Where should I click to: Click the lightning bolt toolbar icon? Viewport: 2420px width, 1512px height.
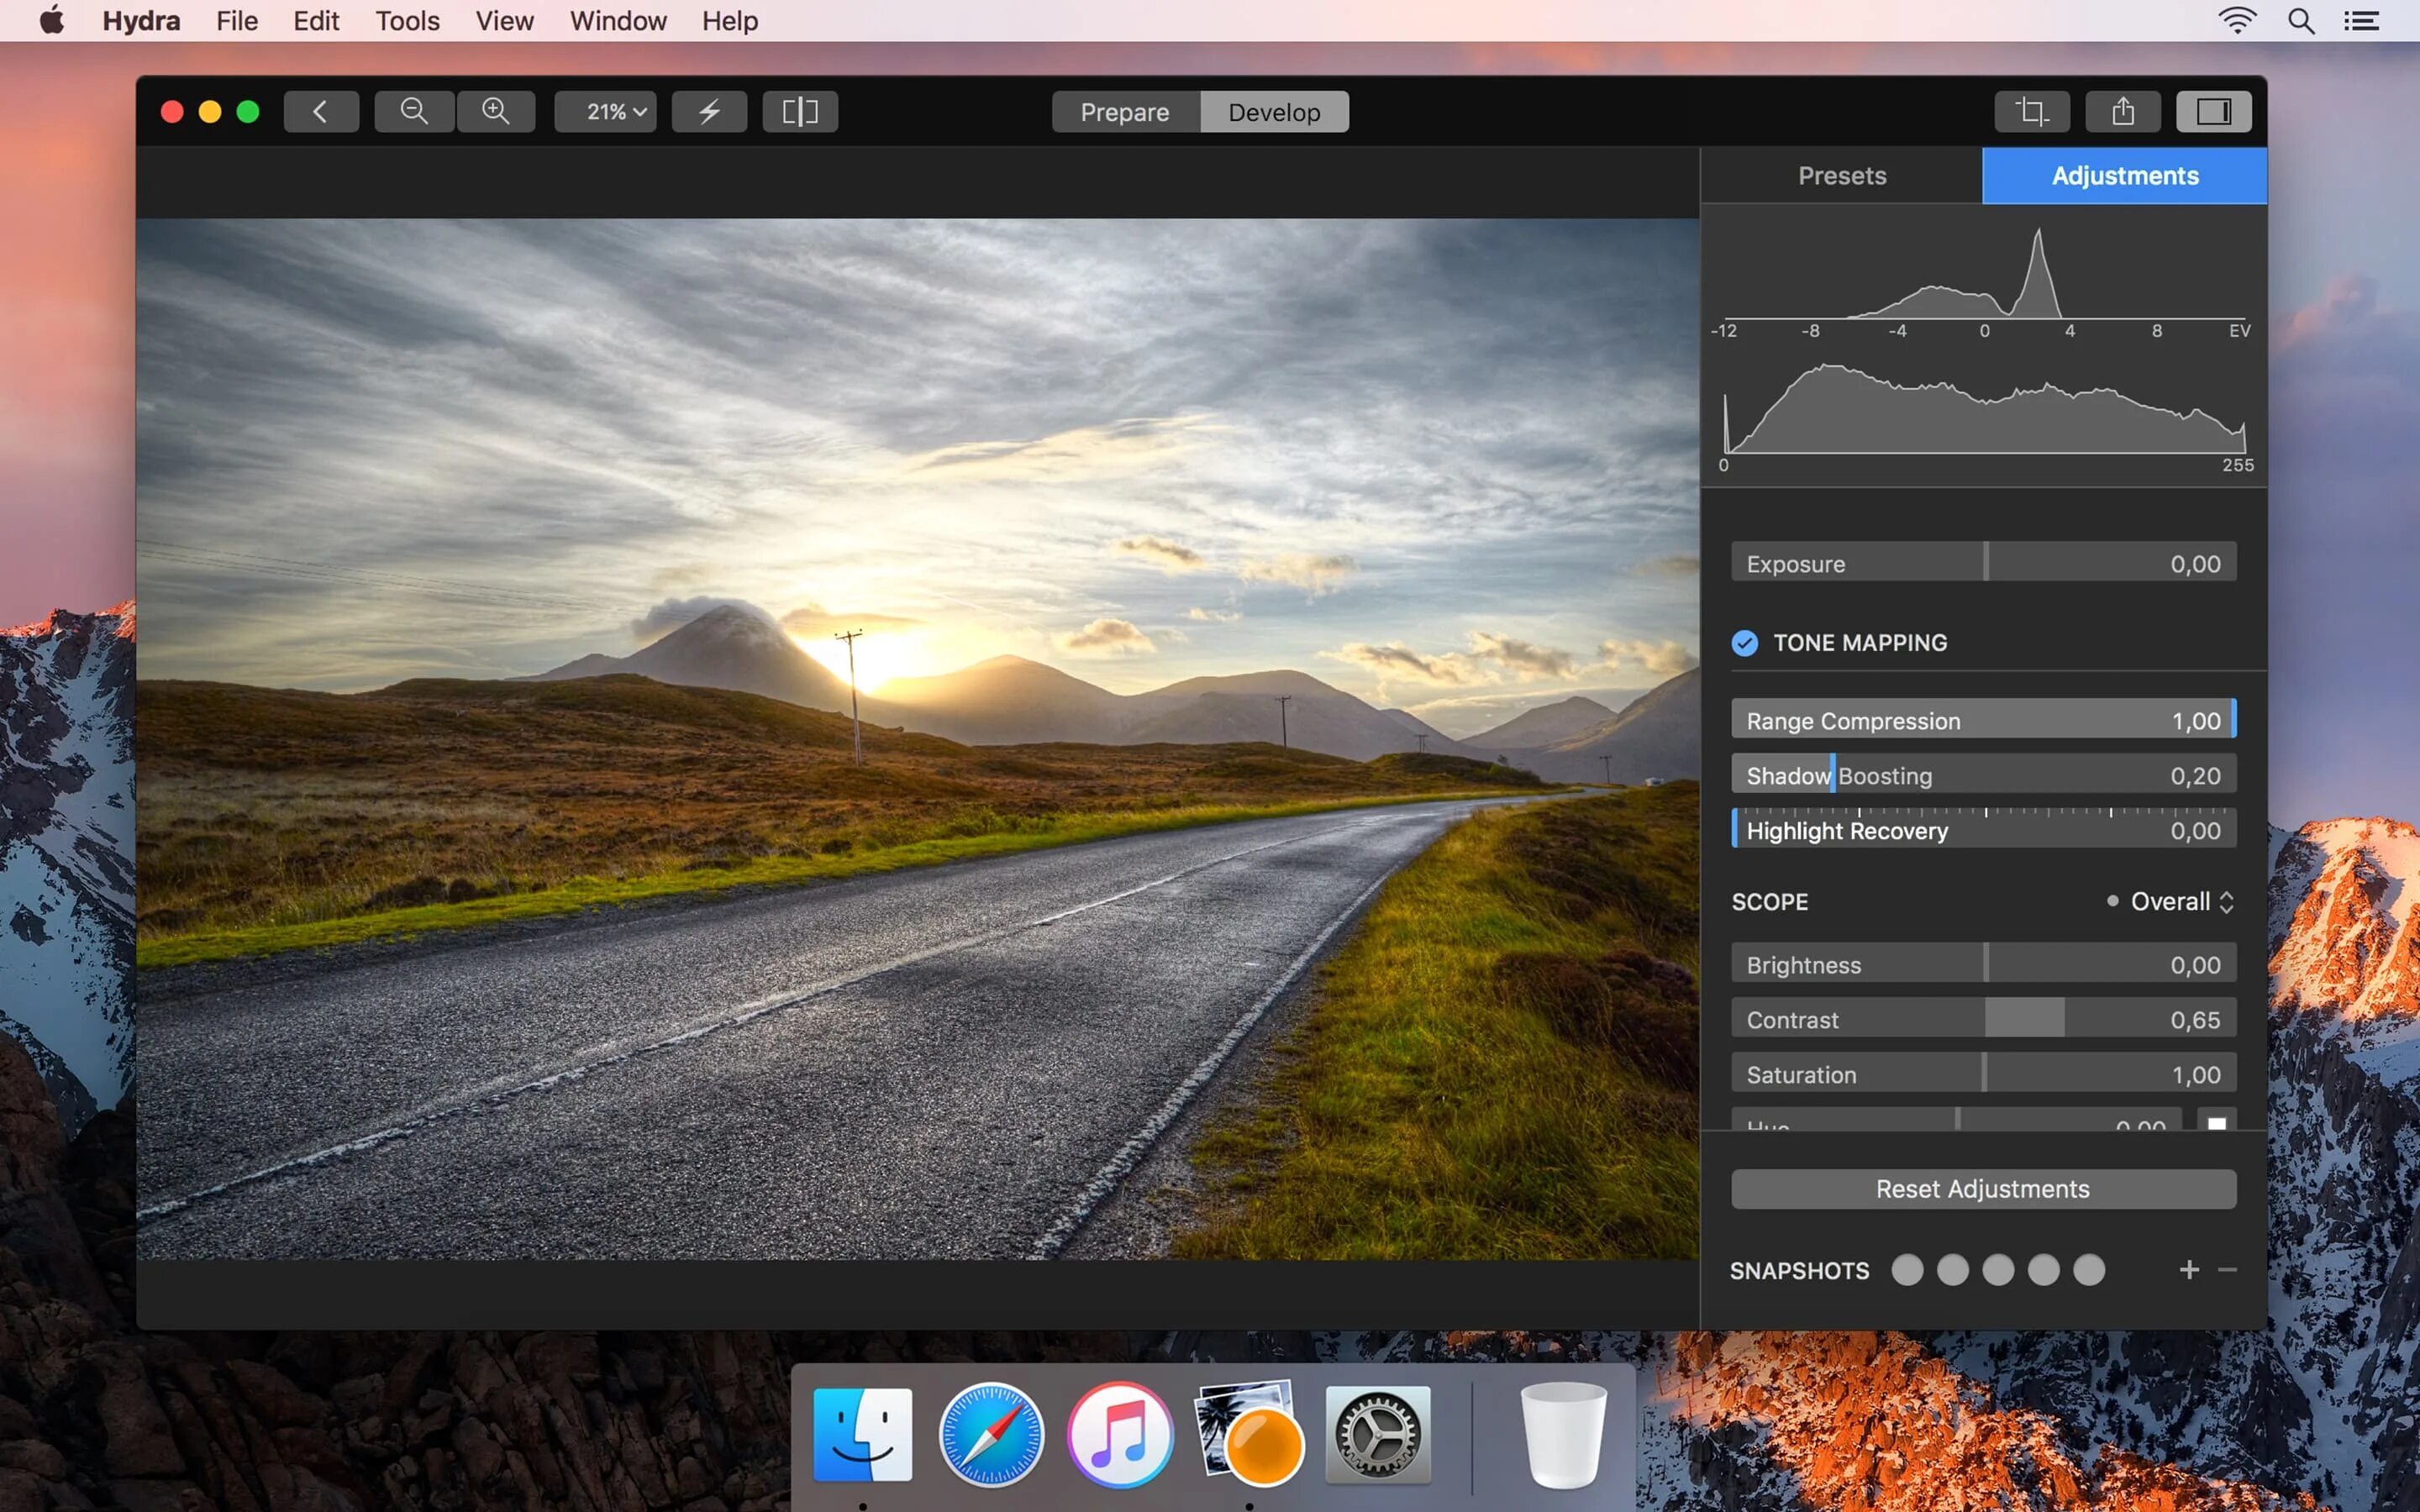pos(709,111)
